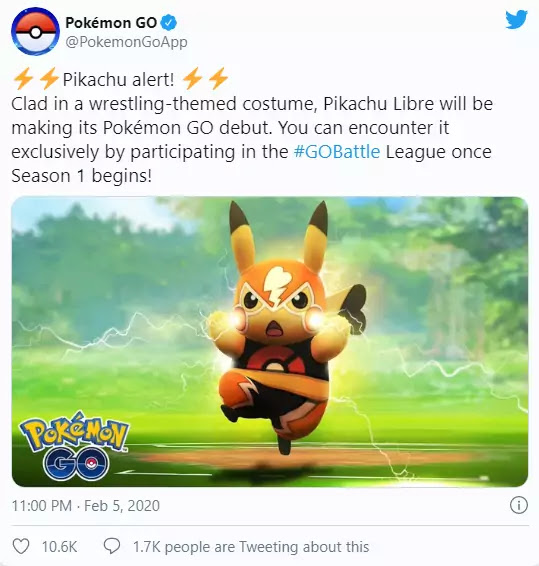Click the Season 1 begins! text
The height and width of the screenshot is (566, 539).
point(82,176)
